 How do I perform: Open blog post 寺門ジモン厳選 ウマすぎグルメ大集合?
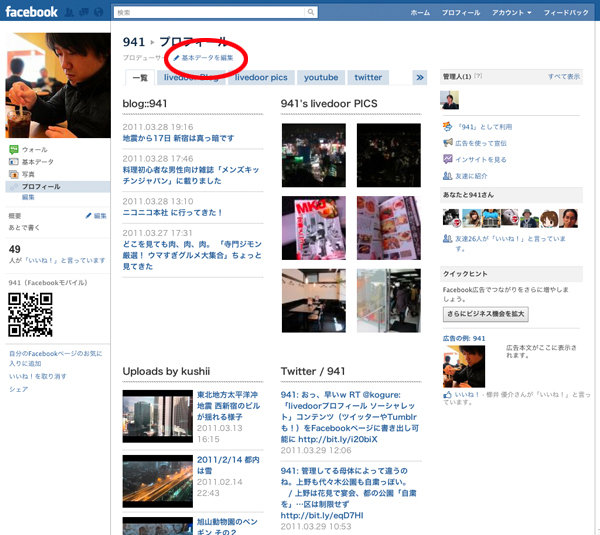[192, 255]
